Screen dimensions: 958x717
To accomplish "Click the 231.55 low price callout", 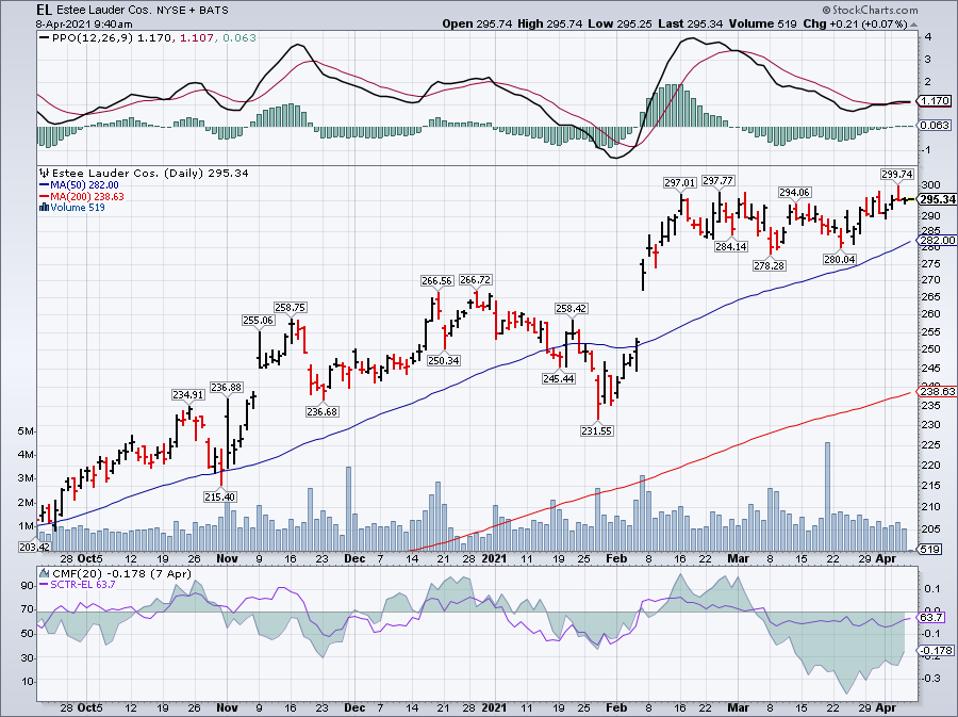I will click(x=596, y=431).
